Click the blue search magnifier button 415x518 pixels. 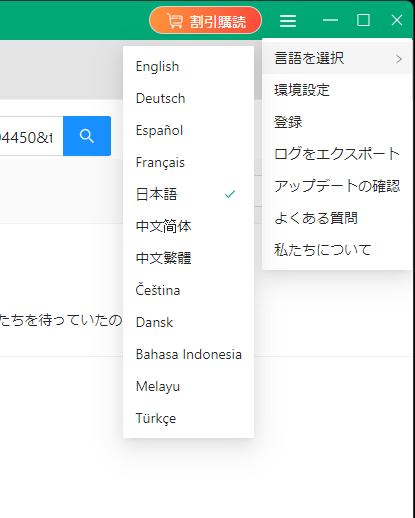pos(87,136)
